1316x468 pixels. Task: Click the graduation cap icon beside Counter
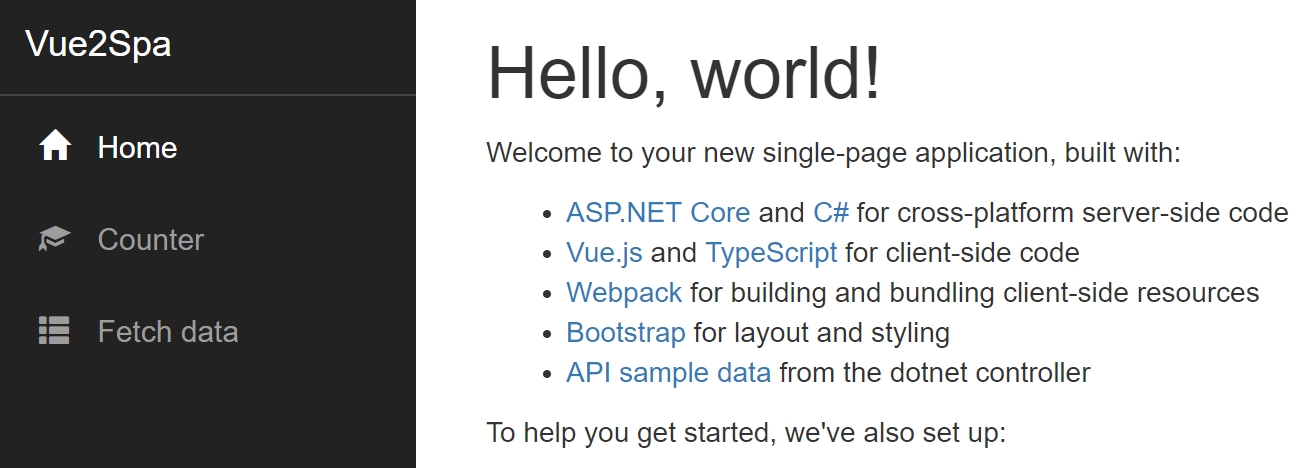point(54,240)
